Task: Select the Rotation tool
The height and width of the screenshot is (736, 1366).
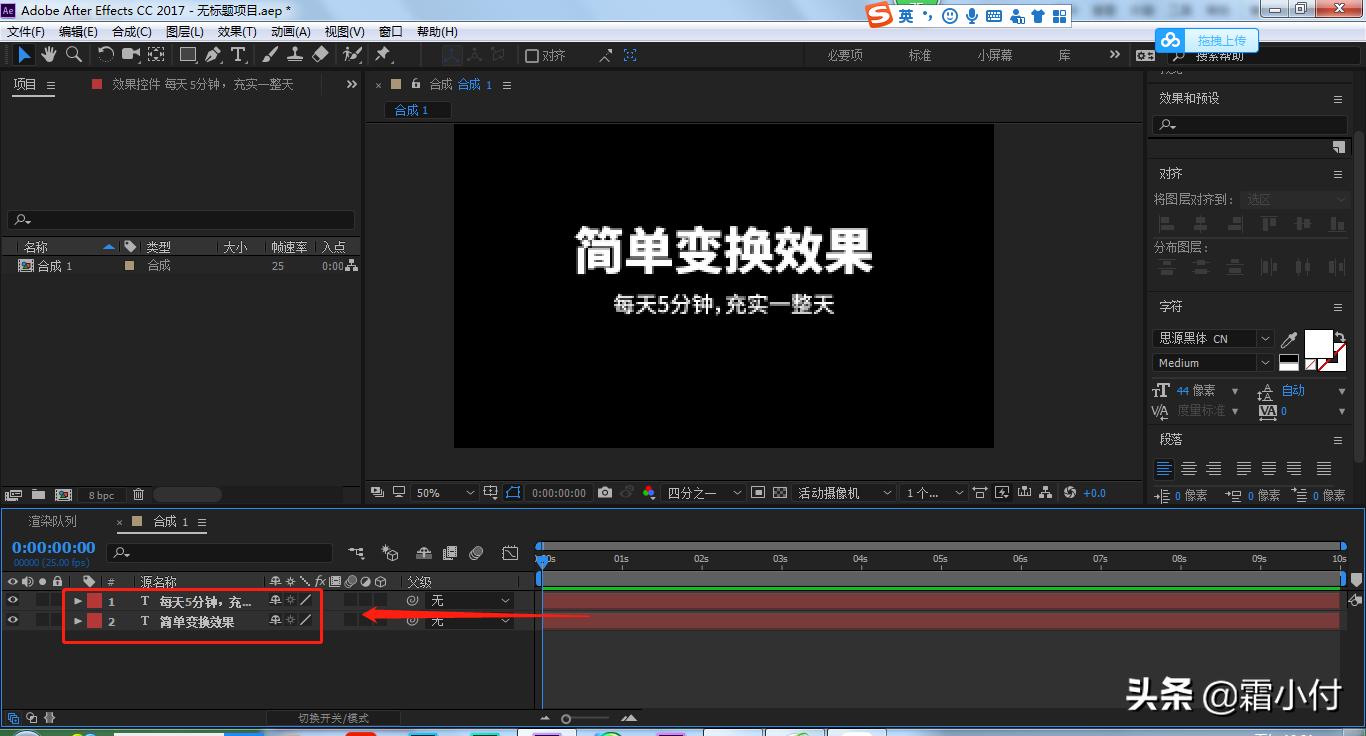Action: point(106,55)
